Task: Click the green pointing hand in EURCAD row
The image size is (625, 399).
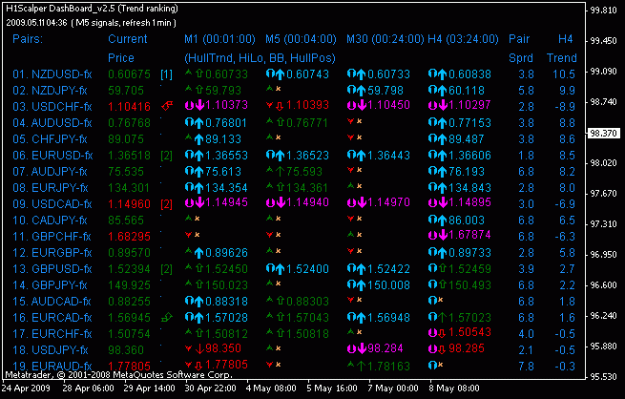Action: click(x=167, y=317)
